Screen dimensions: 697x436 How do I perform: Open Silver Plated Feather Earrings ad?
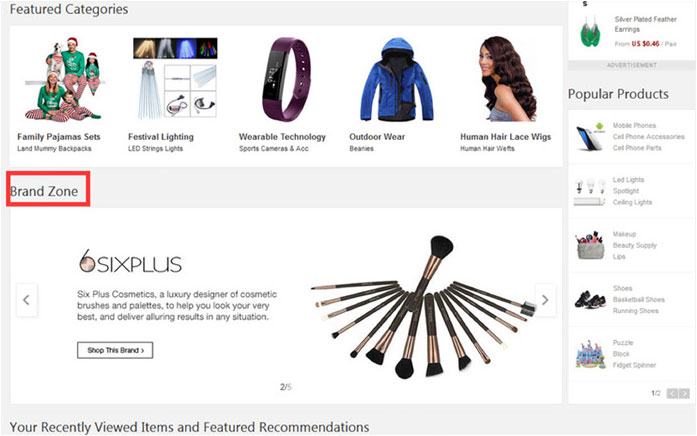(645, 24)
